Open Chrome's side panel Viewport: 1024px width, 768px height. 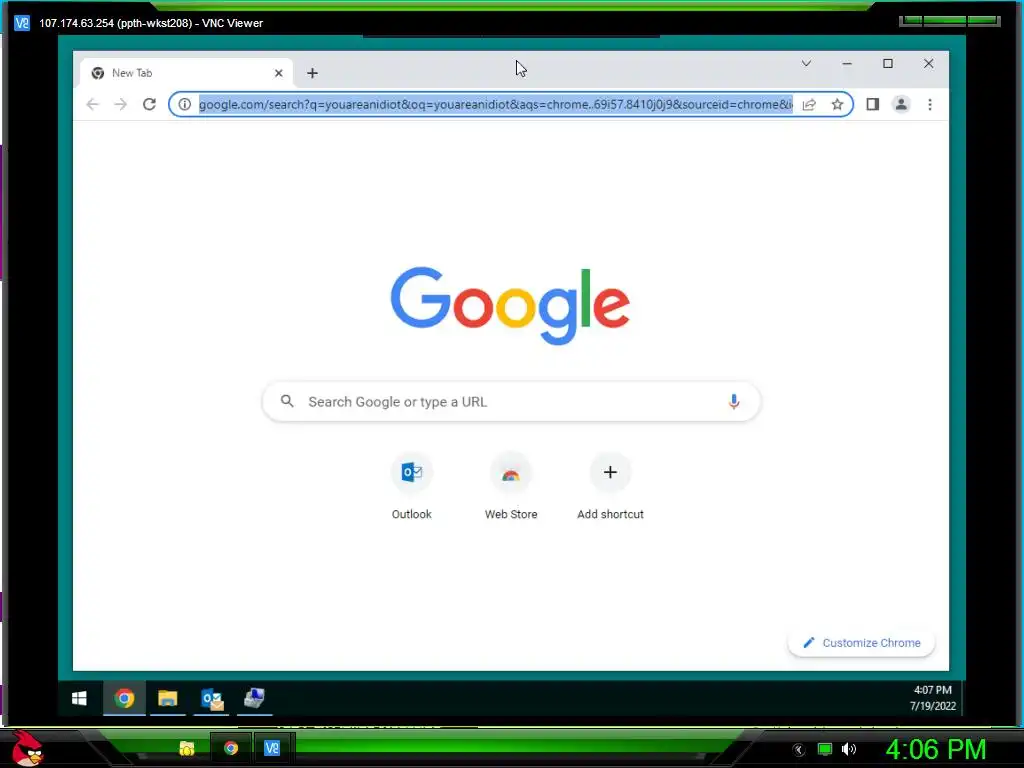(x=872, y=104)
